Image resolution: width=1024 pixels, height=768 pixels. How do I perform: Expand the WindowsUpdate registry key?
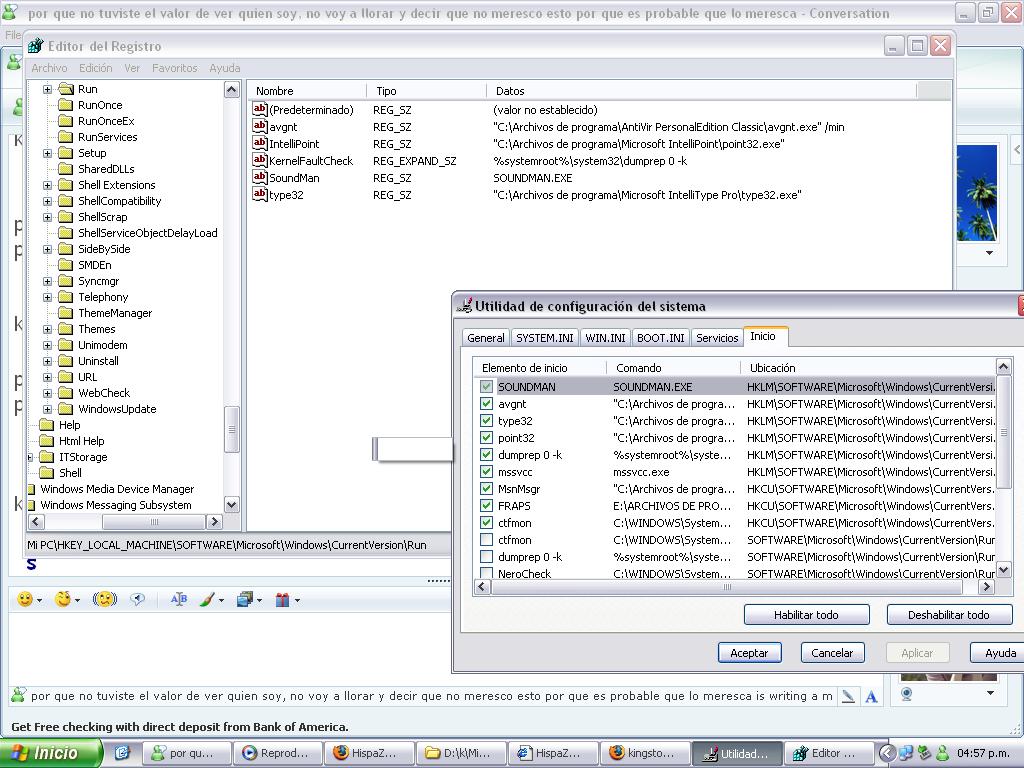pos(47,409)
